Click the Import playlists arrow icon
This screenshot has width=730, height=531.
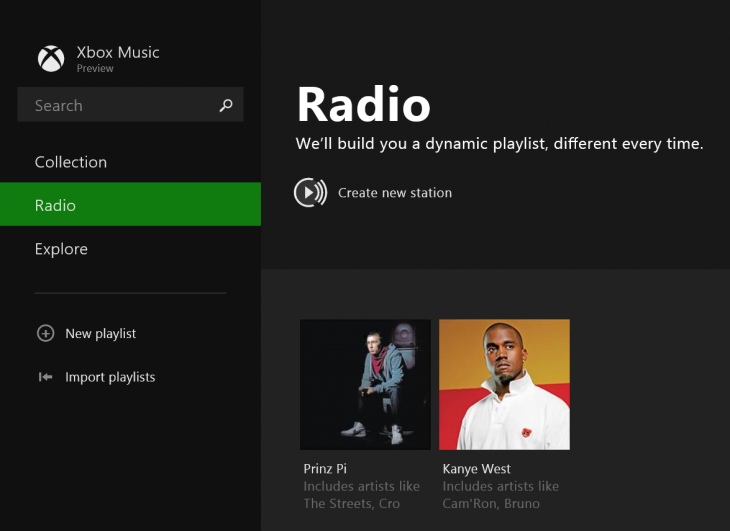(x=45, y=377)
